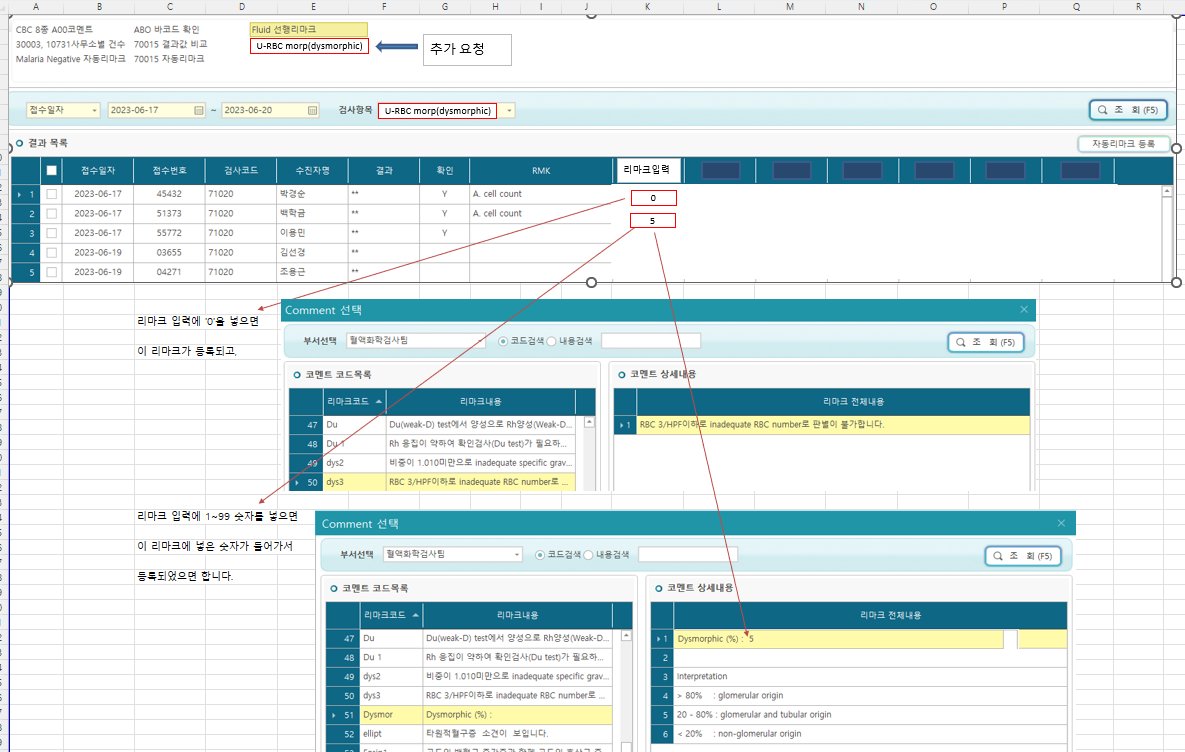
Task: Click the 자동리마크 등록 button
Action: coord(1123,144)
